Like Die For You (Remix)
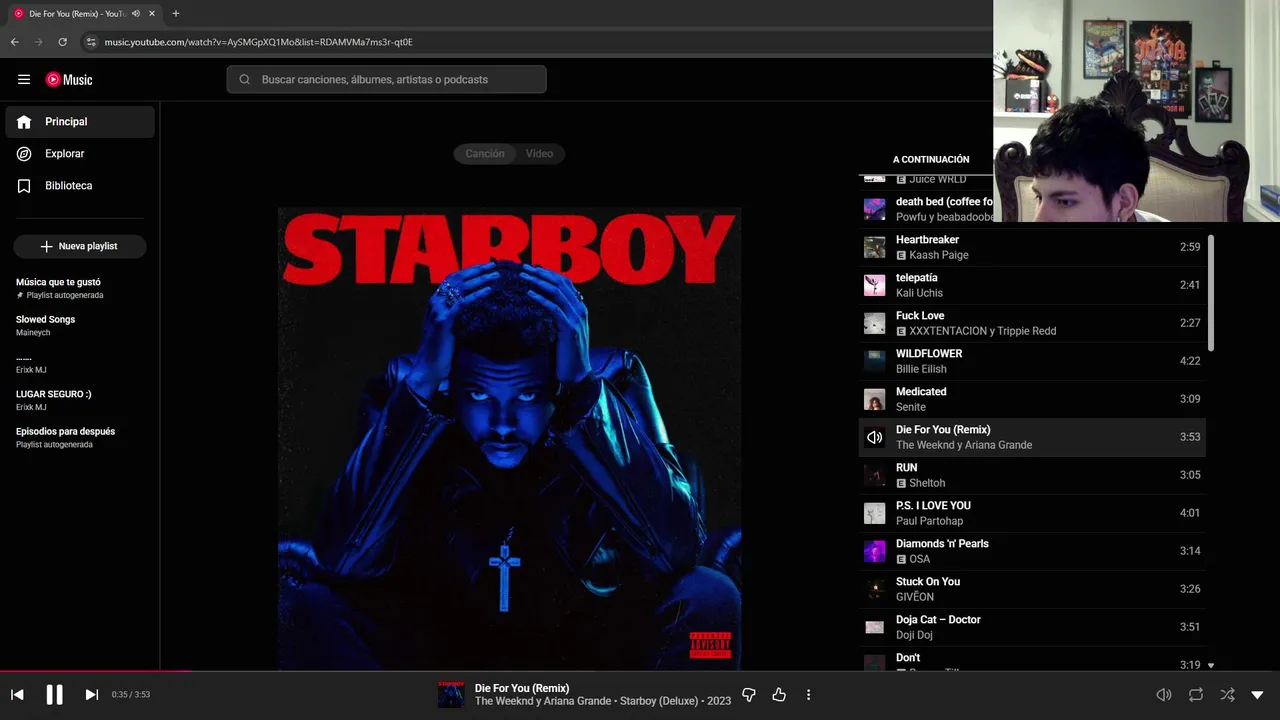The height and width of the screenshot is (720, 1280). [x=779, y=695]
